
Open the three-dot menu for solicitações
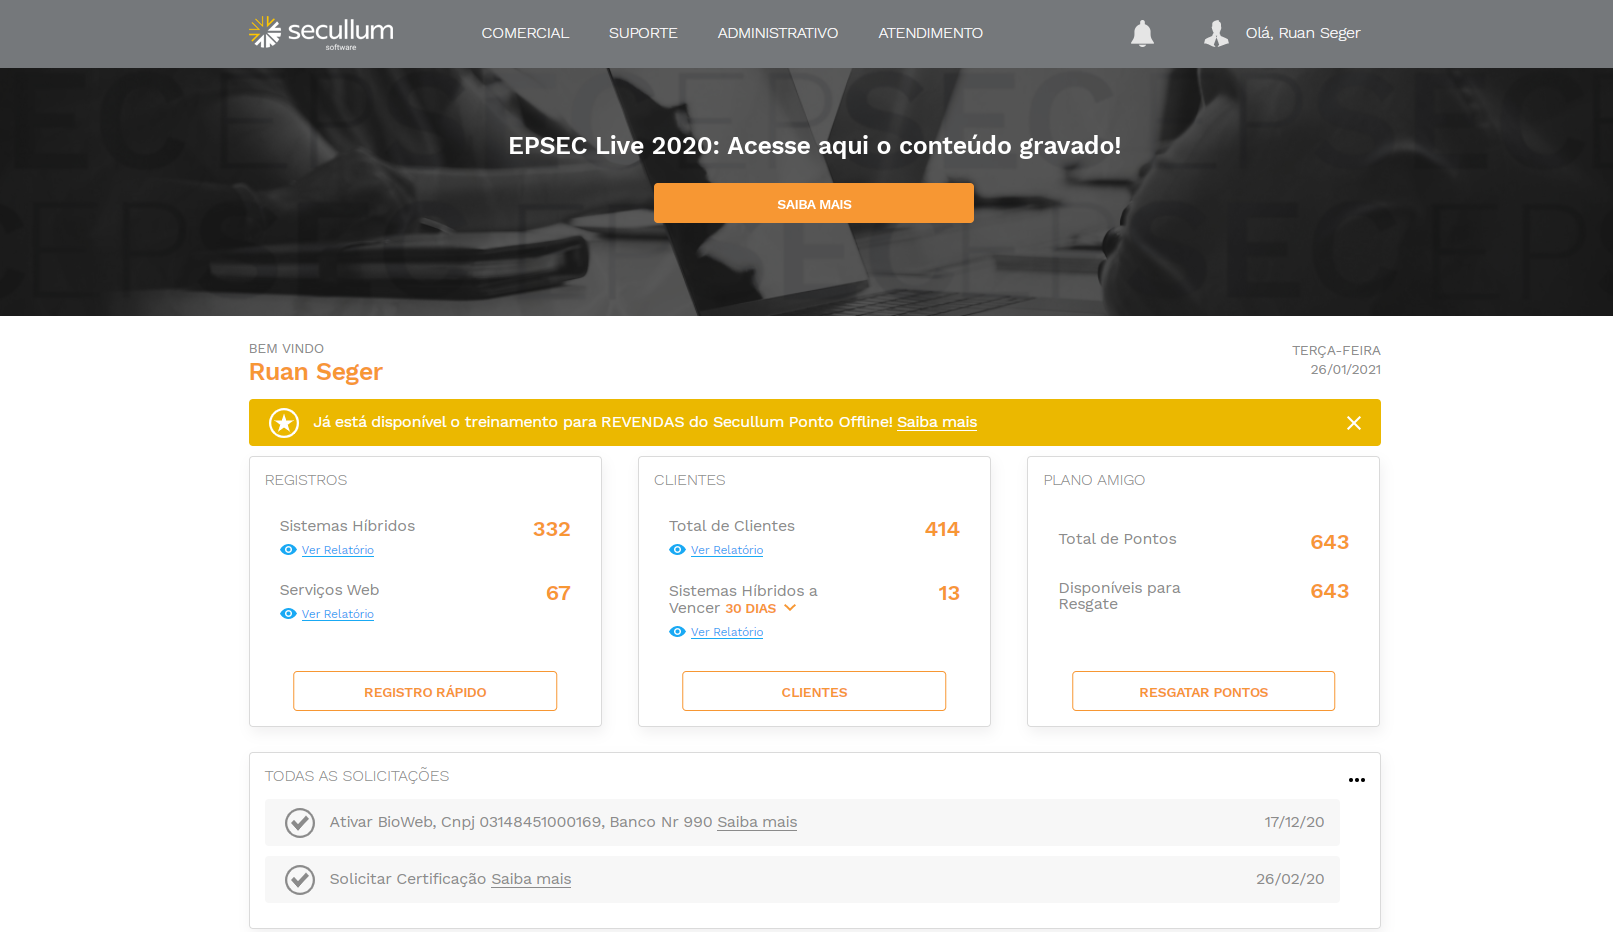pos(1356,780)
